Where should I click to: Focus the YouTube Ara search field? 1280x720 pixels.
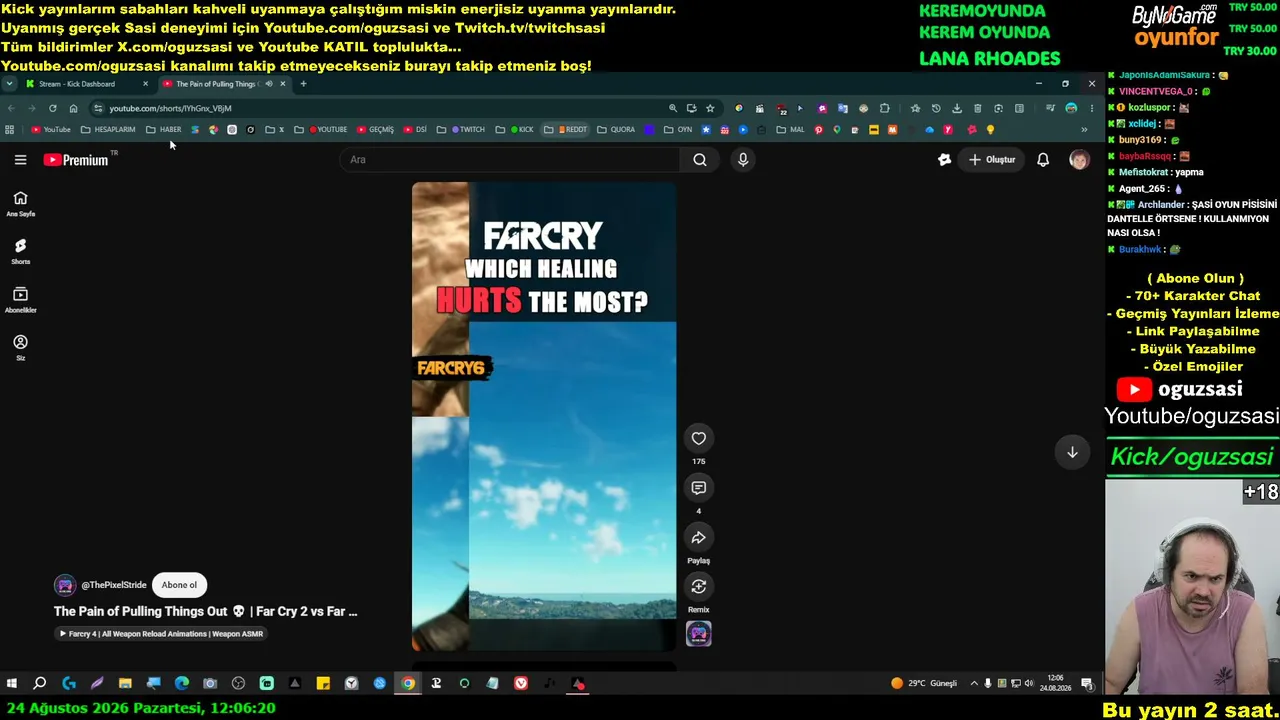510,160
